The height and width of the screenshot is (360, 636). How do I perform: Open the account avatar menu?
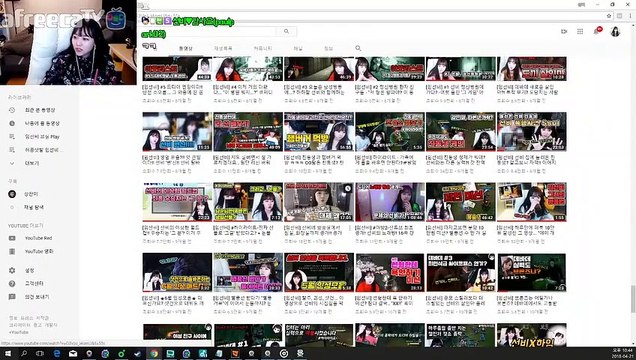click(615, 32)
